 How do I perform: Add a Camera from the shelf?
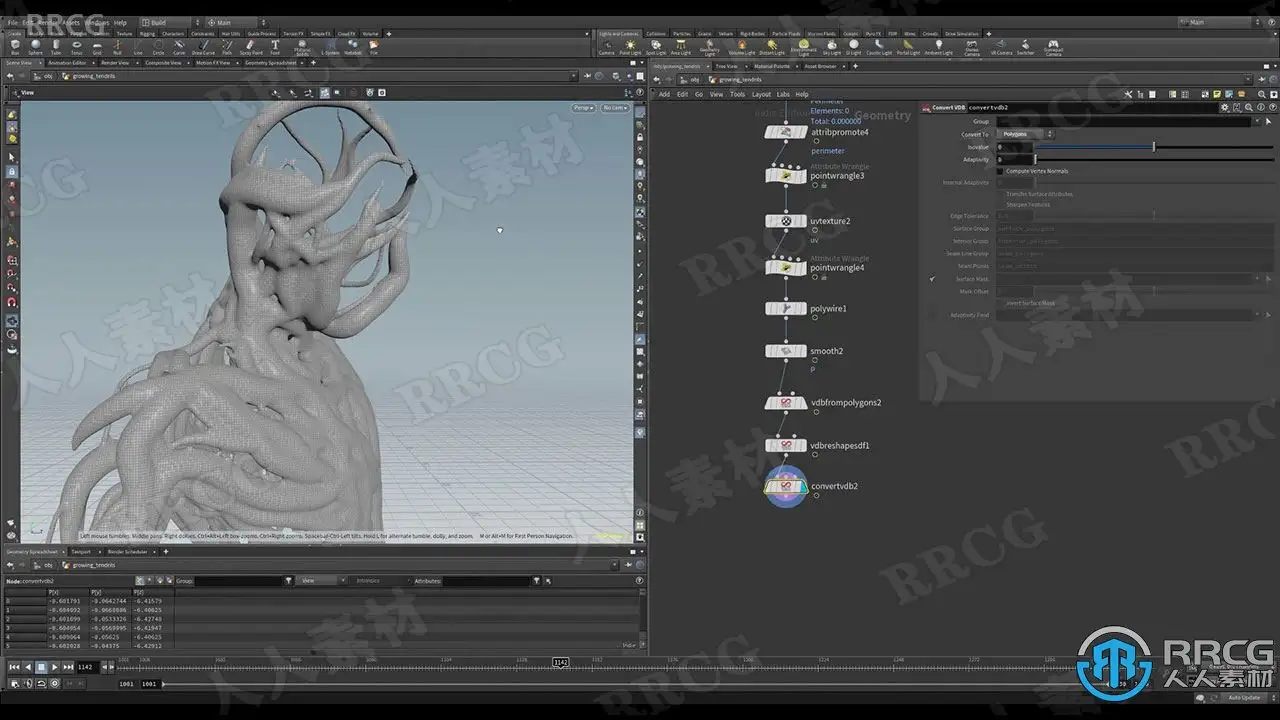[x=606, y=46]
